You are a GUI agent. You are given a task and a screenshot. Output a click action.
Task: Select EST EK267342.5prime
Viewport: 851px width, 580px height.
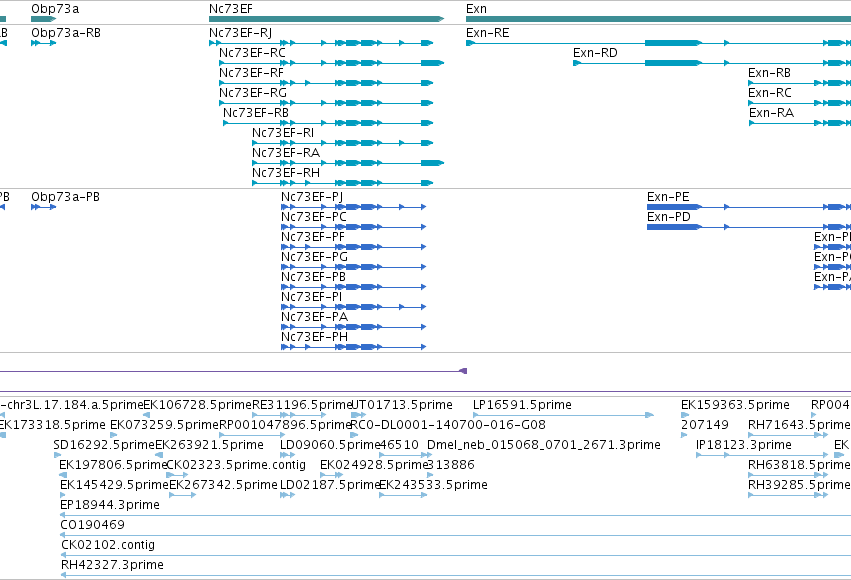223,486
